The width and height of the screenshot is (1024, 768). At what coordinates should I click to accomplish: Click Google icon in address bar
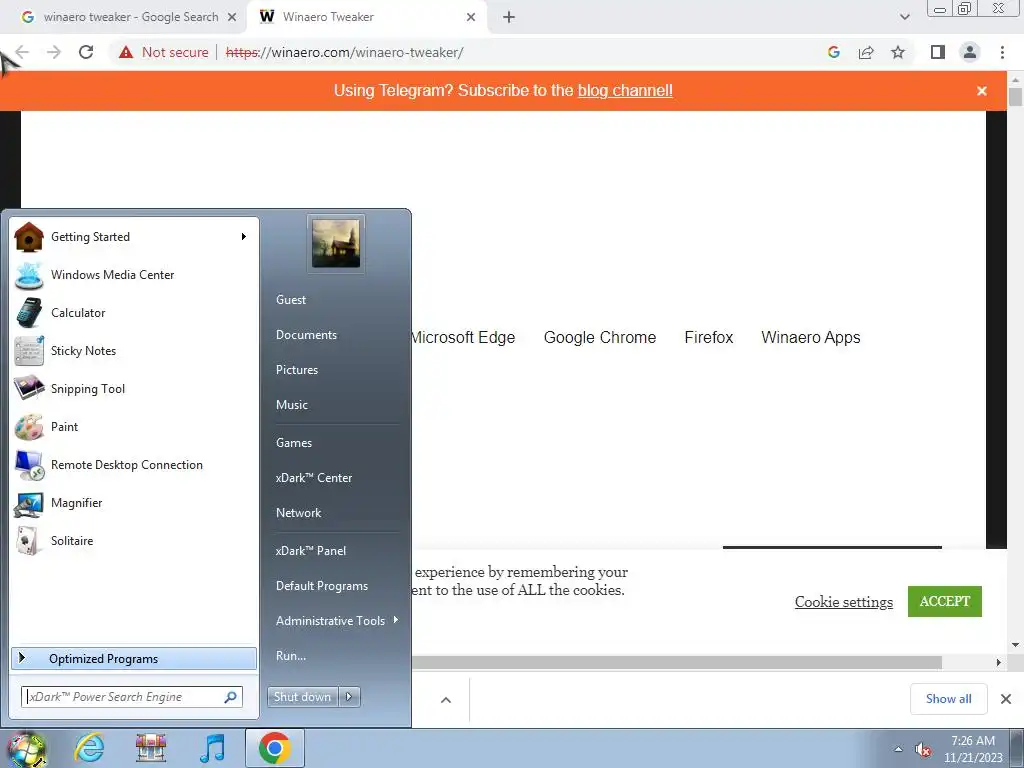coord(834,52)
